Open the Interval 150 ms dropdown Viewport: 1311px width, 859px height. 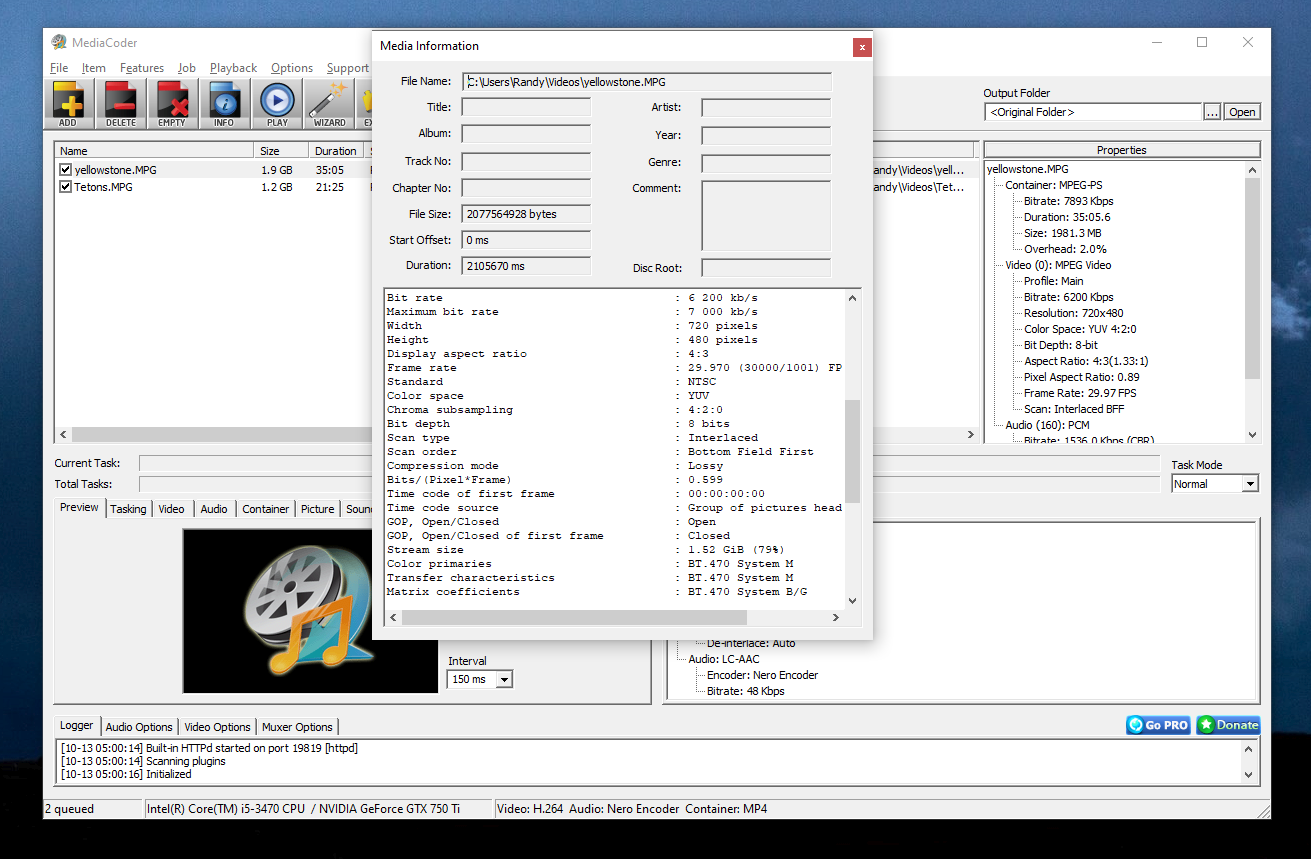504,679
